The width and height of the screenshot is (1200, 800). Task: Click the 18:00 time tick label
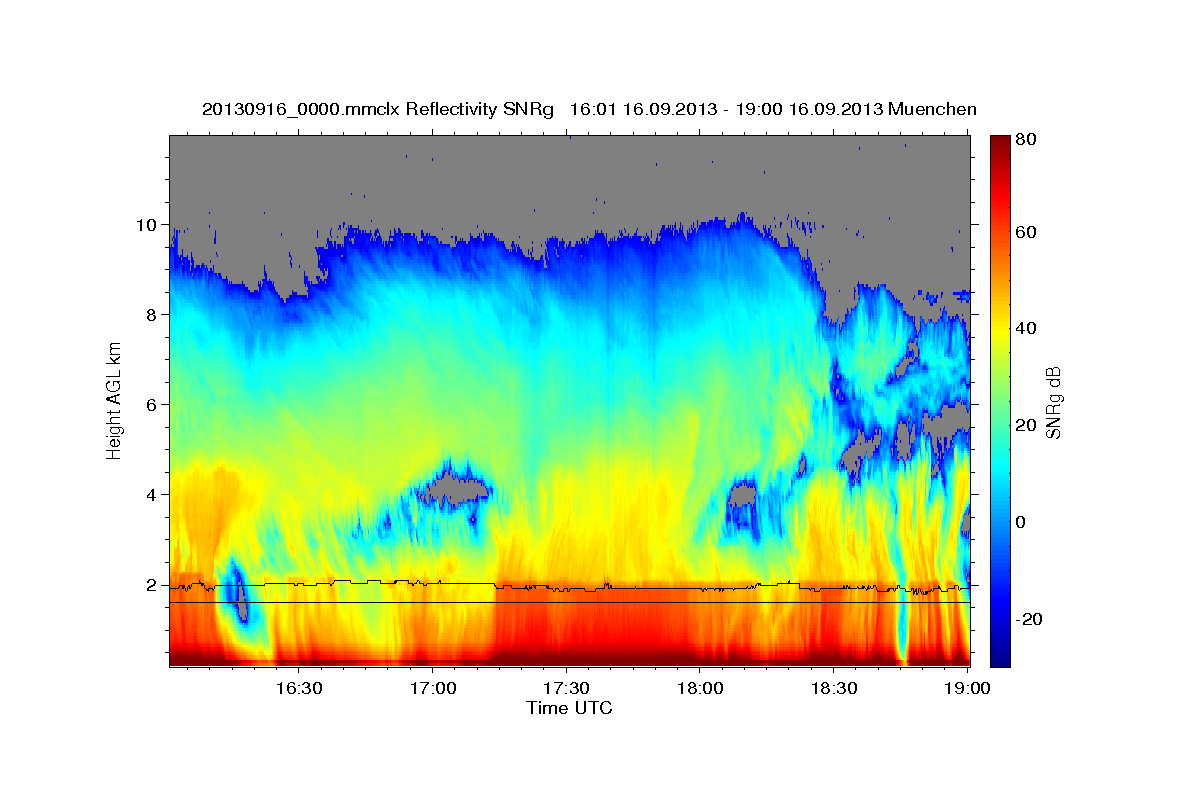700,688
